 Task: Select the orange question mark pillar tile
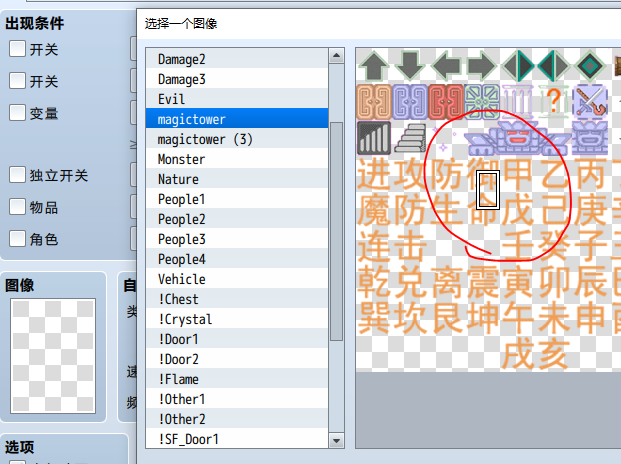coord(554,102)
